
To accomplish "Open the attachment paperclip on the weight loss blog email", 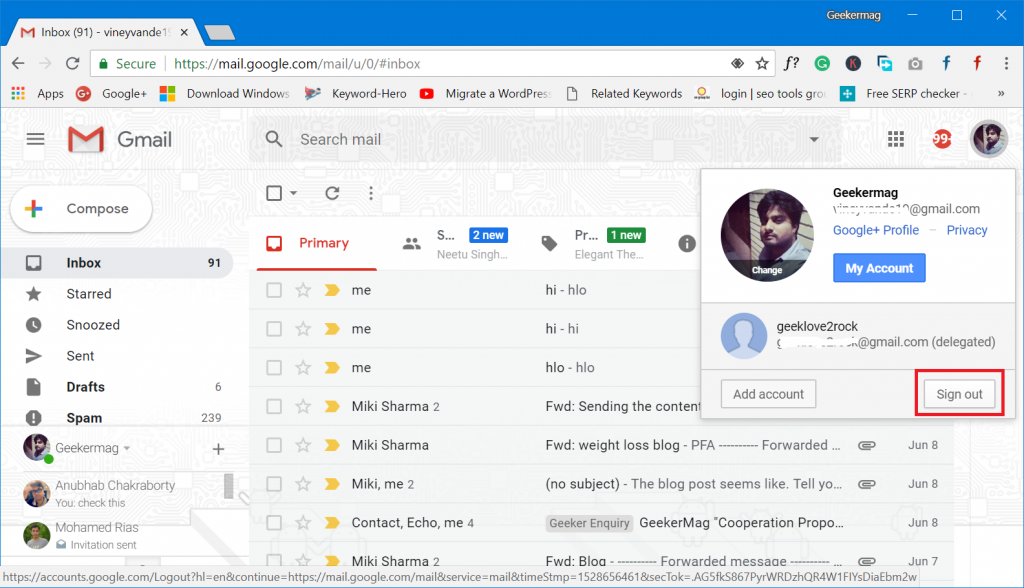I will [x=867, y=446].
